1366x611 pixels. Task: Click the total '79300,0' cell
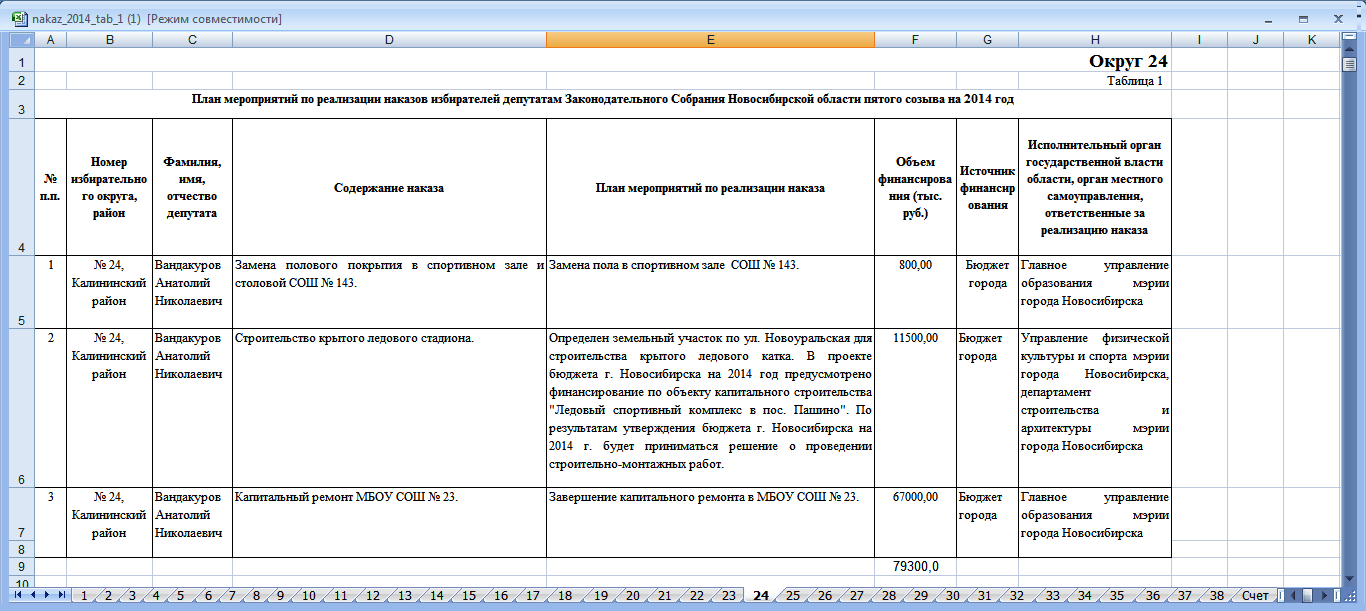pos(915,567)
